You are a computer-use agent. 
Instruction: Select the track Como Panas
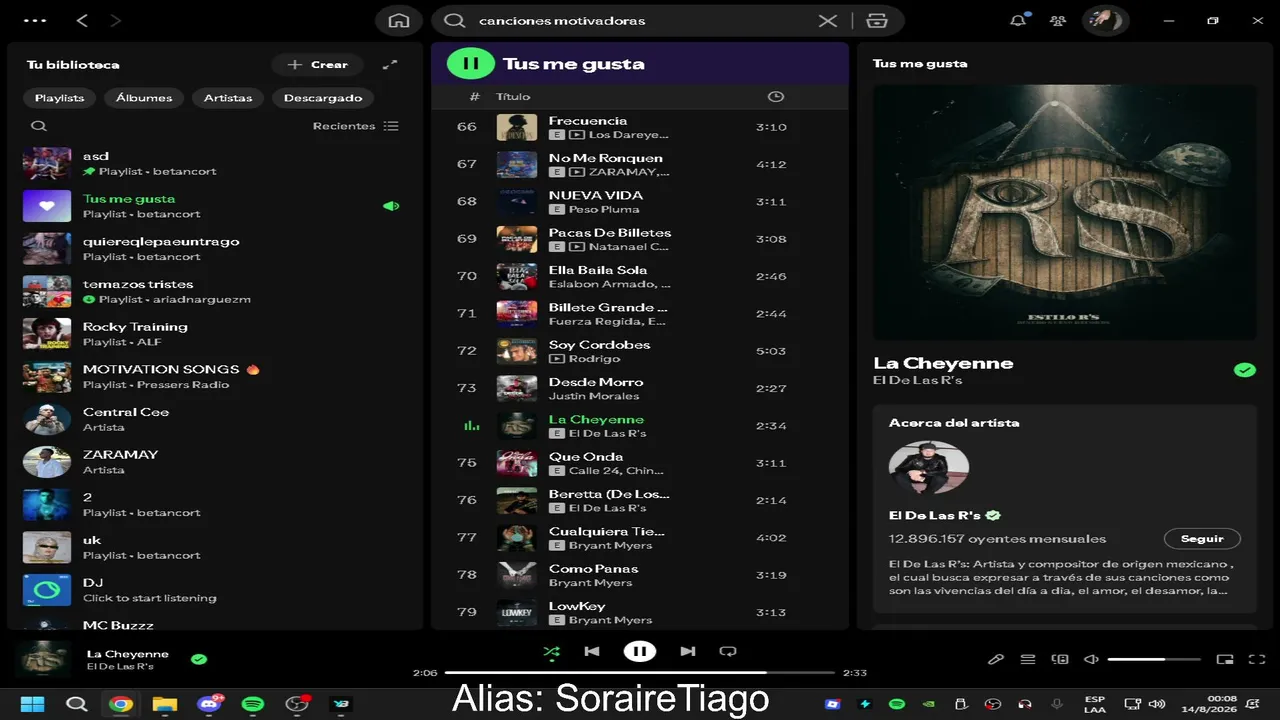640,575
